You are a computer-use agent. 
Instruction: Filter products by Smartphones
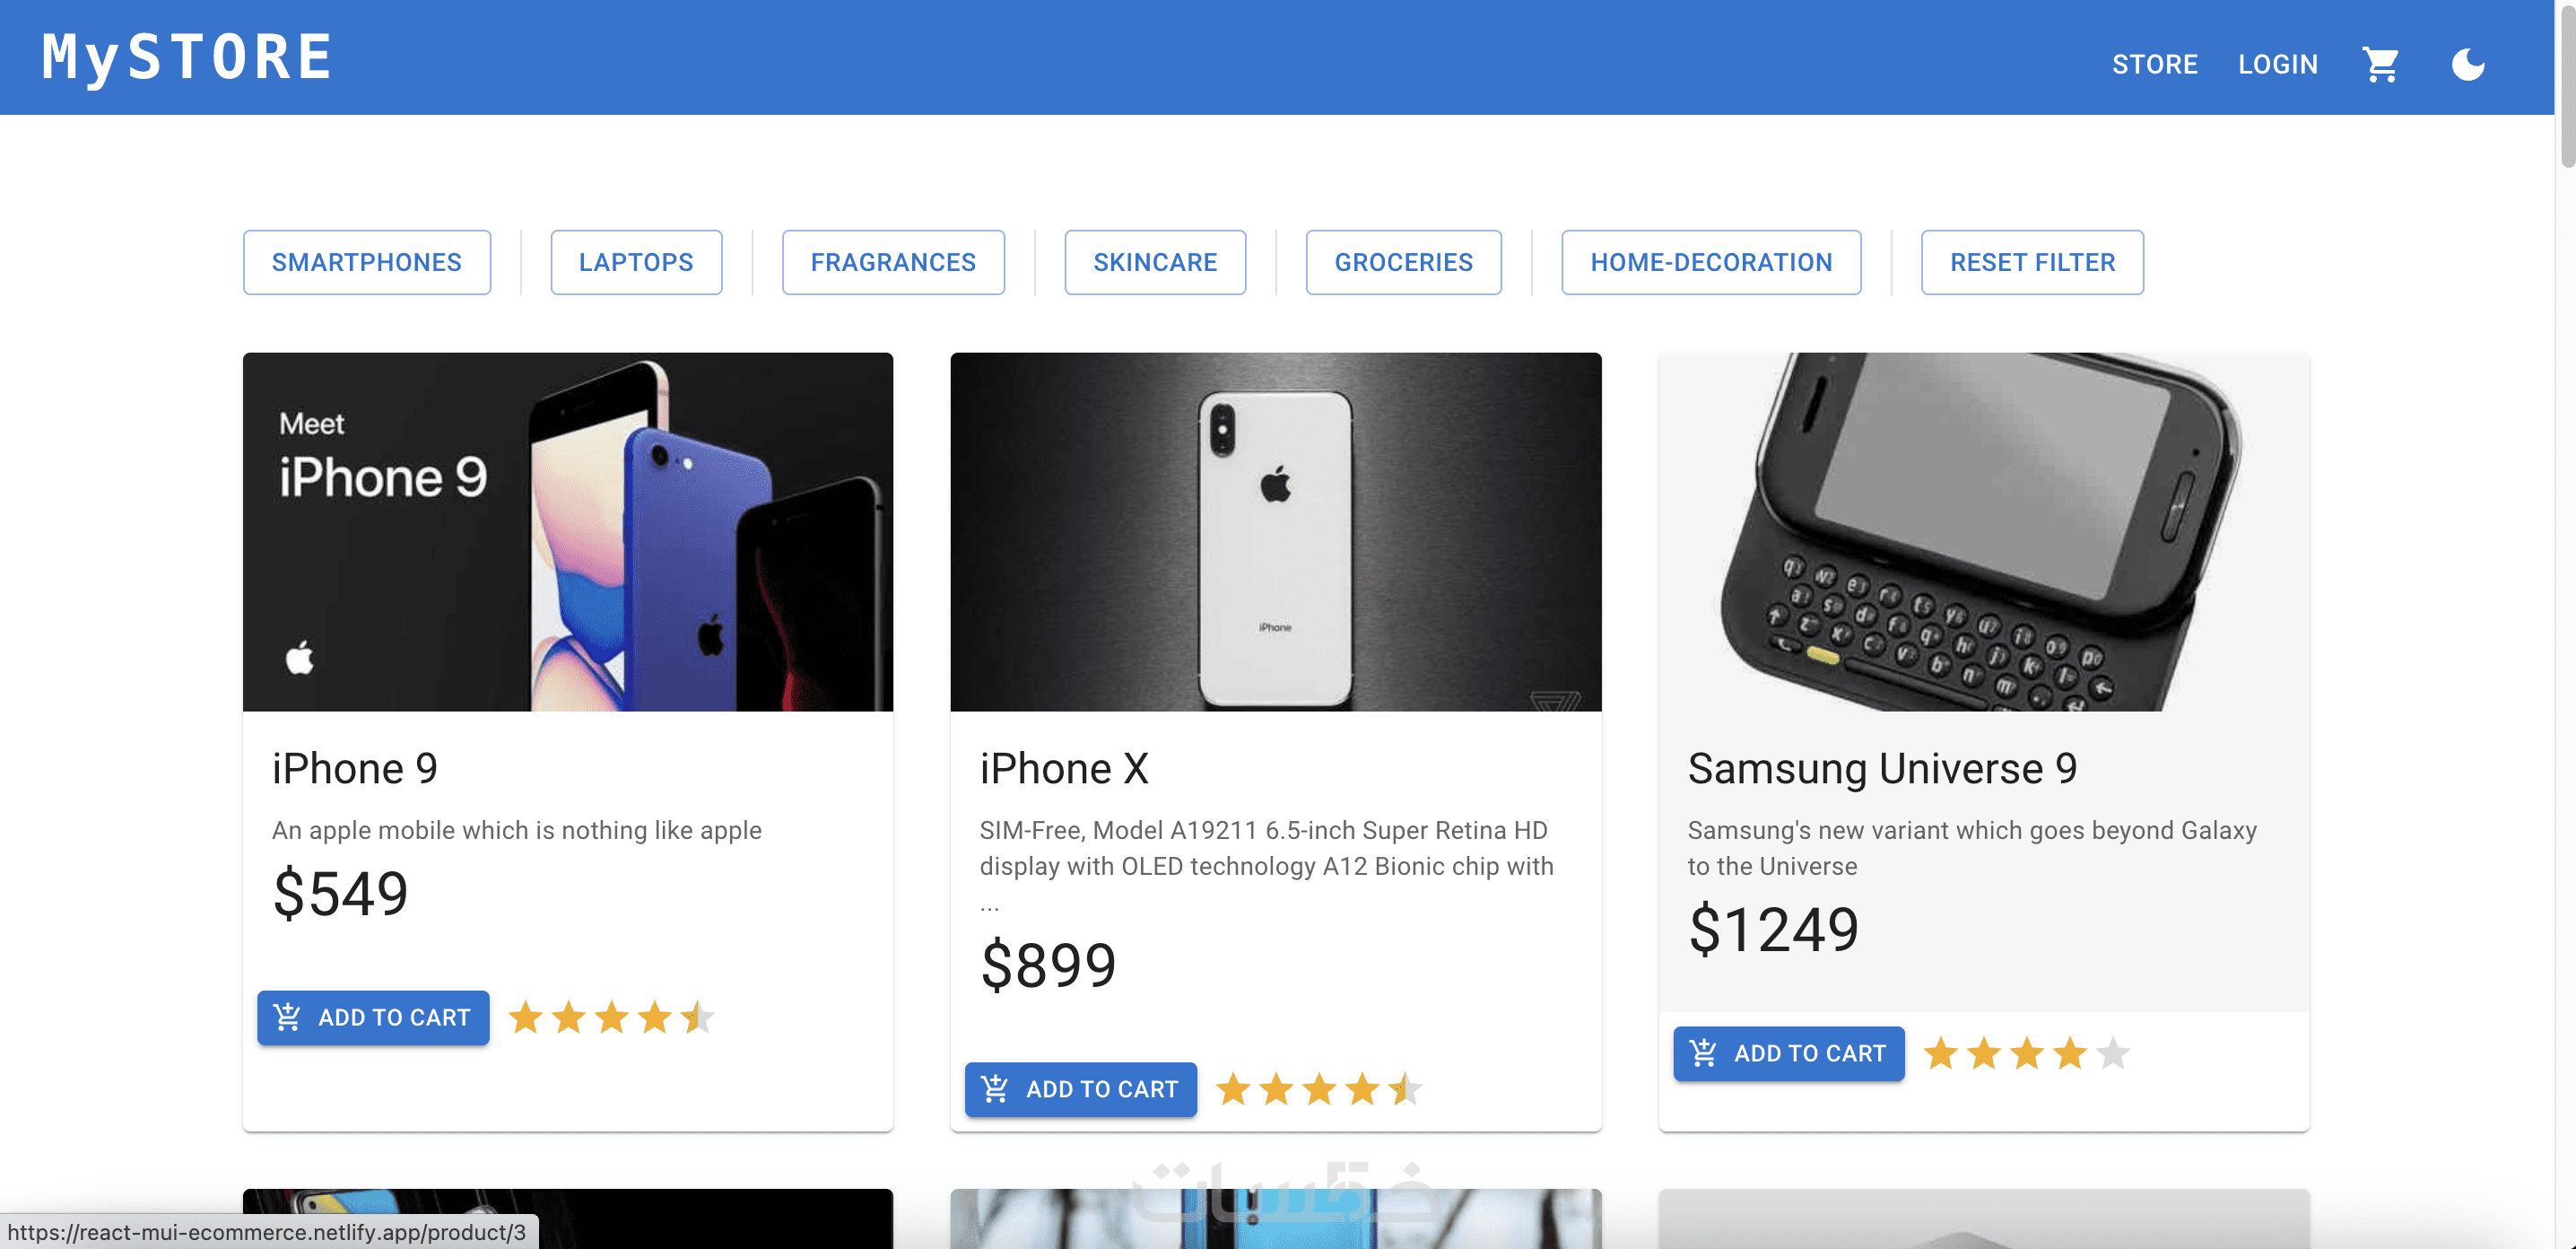[366, 262]
